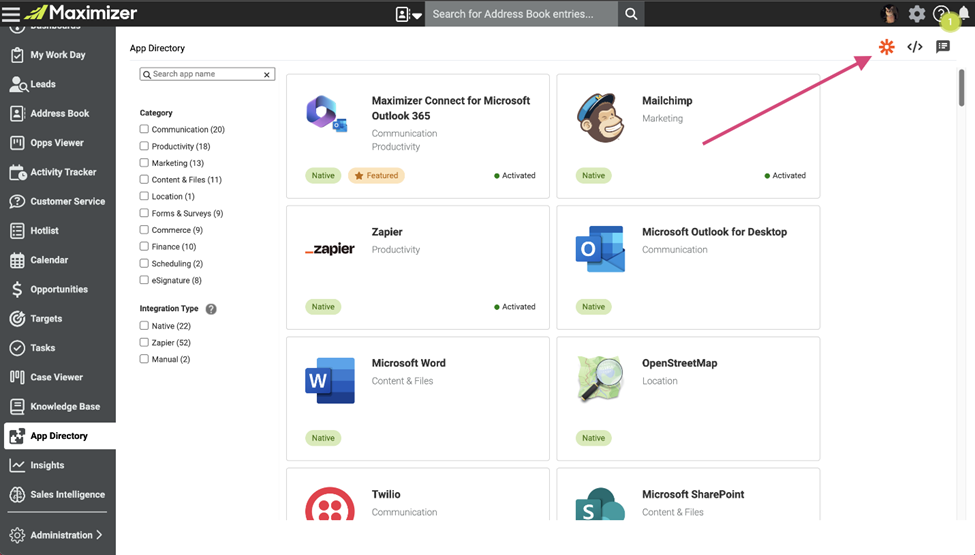Open the Mailchimp app card

click(688, 136)
